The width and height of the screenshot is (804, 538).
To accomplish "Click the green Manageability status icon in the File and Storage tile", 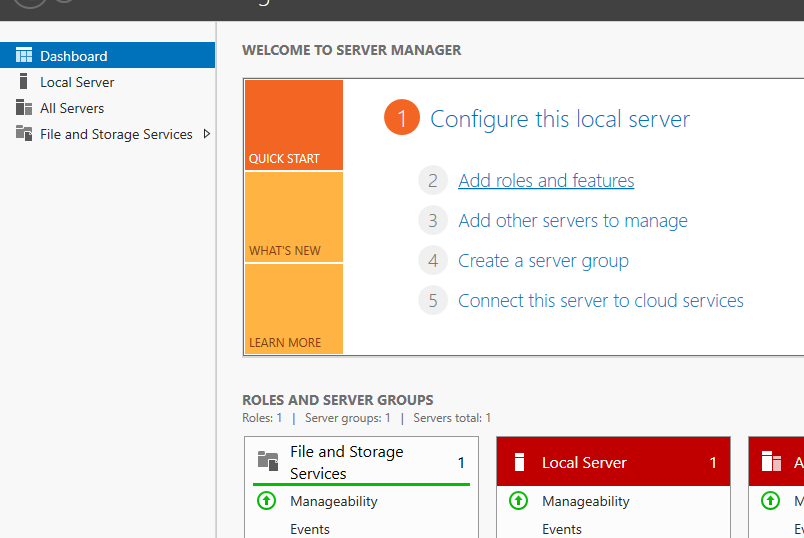I will point(266,501).
